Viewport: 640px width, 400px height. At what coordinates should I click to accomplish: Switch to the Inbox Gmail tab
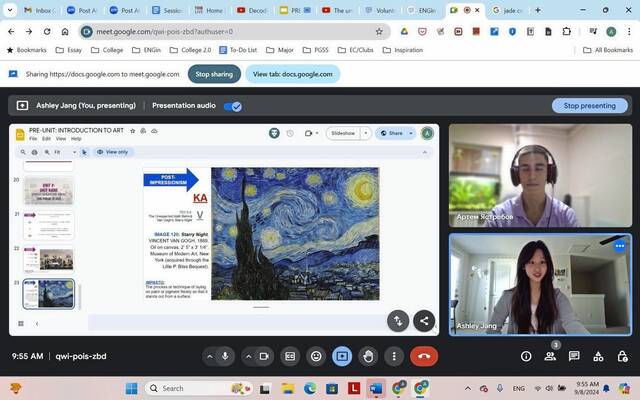click(40, 10)
